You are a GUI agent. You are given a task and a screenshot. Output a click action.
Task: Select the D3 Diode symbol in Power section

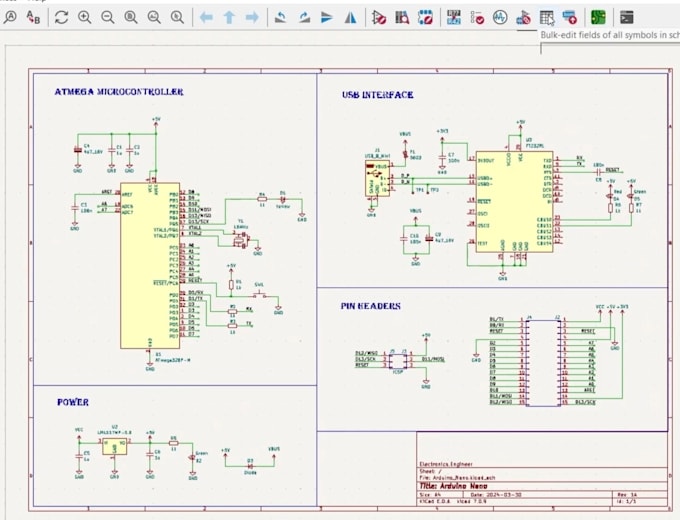coord(250,466)
